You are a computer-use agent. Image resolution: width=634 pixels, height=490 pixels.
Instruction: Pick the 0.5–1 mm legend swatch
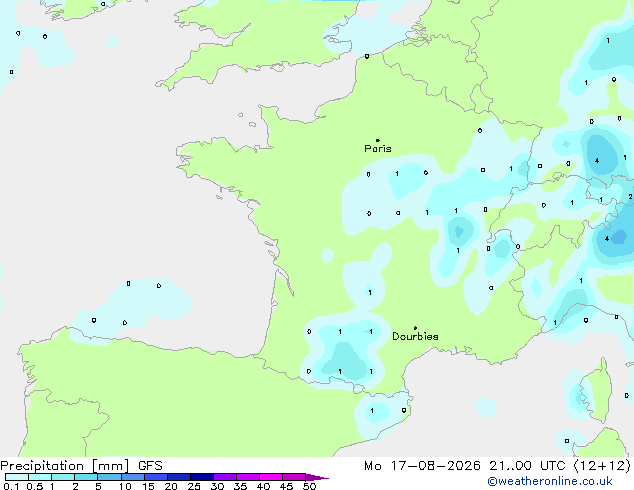coord(40,477)
